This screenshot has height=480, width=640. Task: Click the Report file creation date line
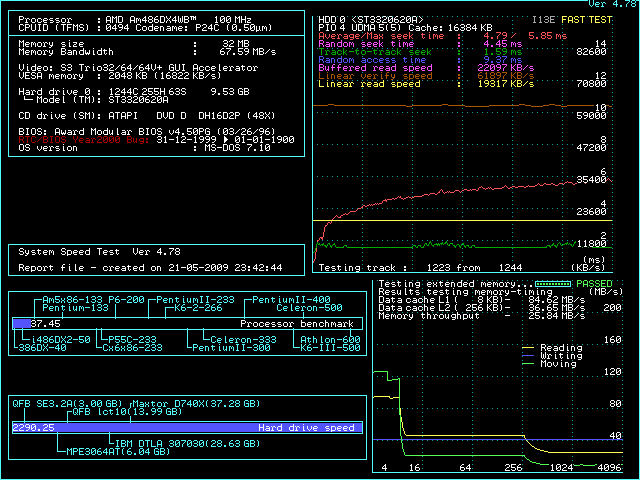pos(150,268)
